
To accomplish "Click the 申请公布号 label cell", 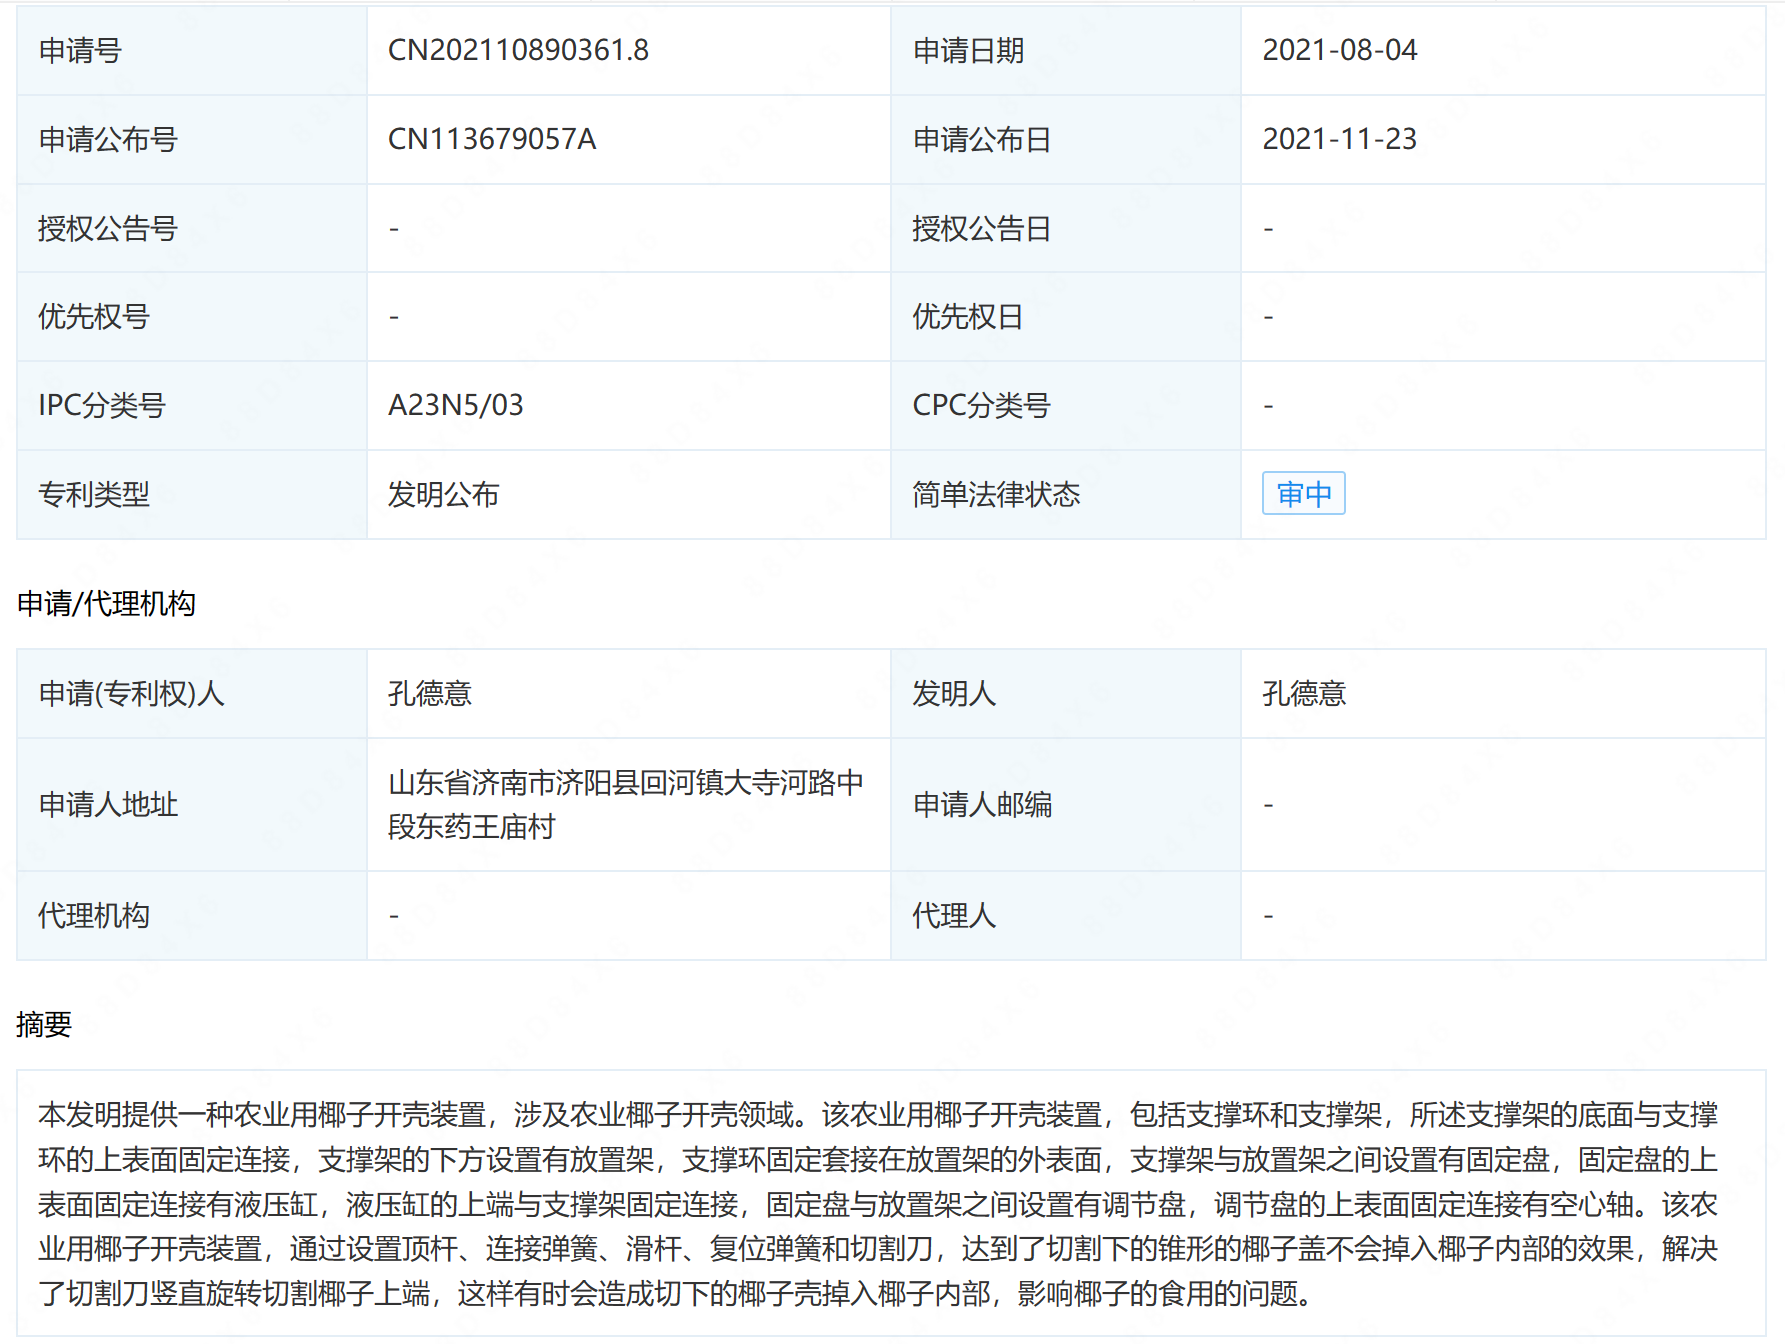I will click(x=192, y=139).
